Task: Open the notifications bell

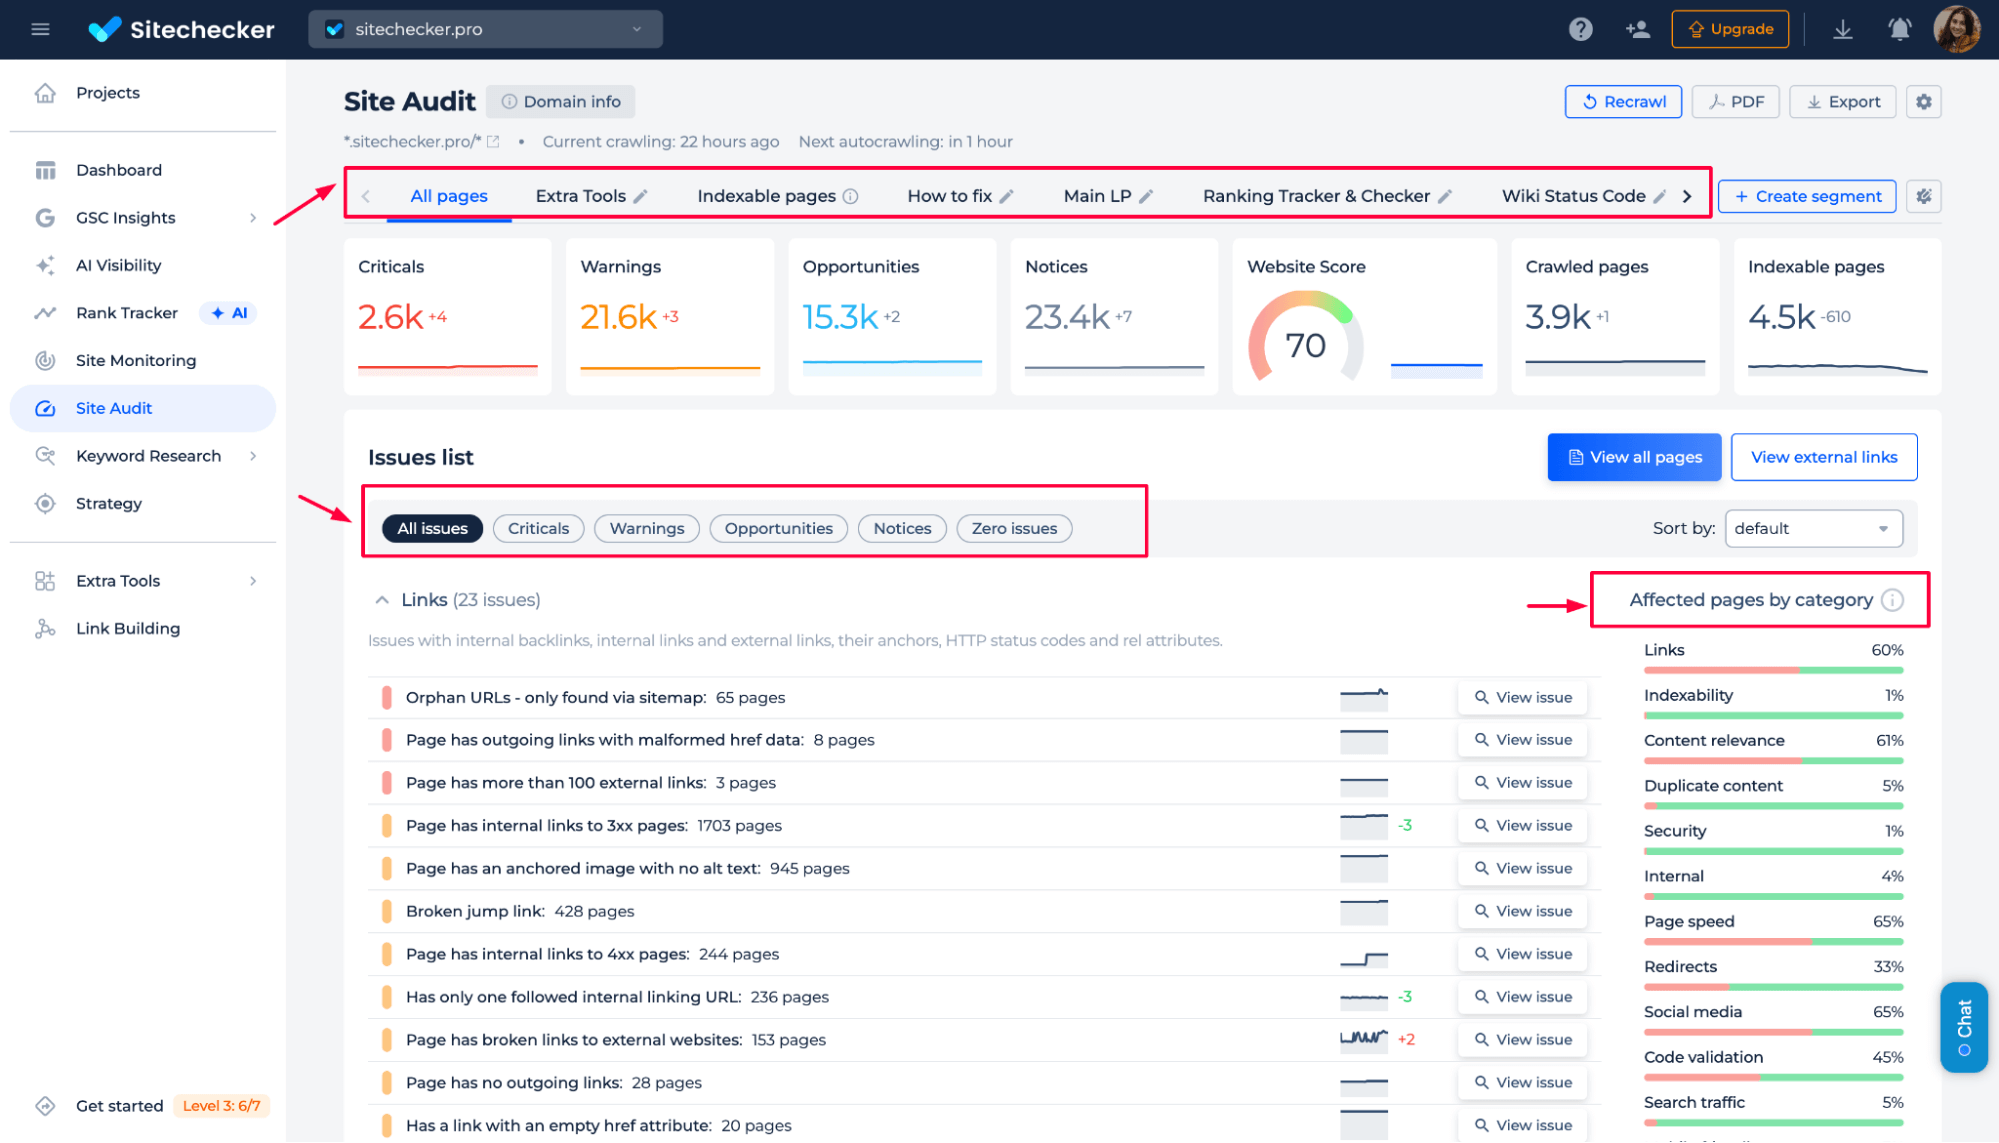Action: (1899, 29)
